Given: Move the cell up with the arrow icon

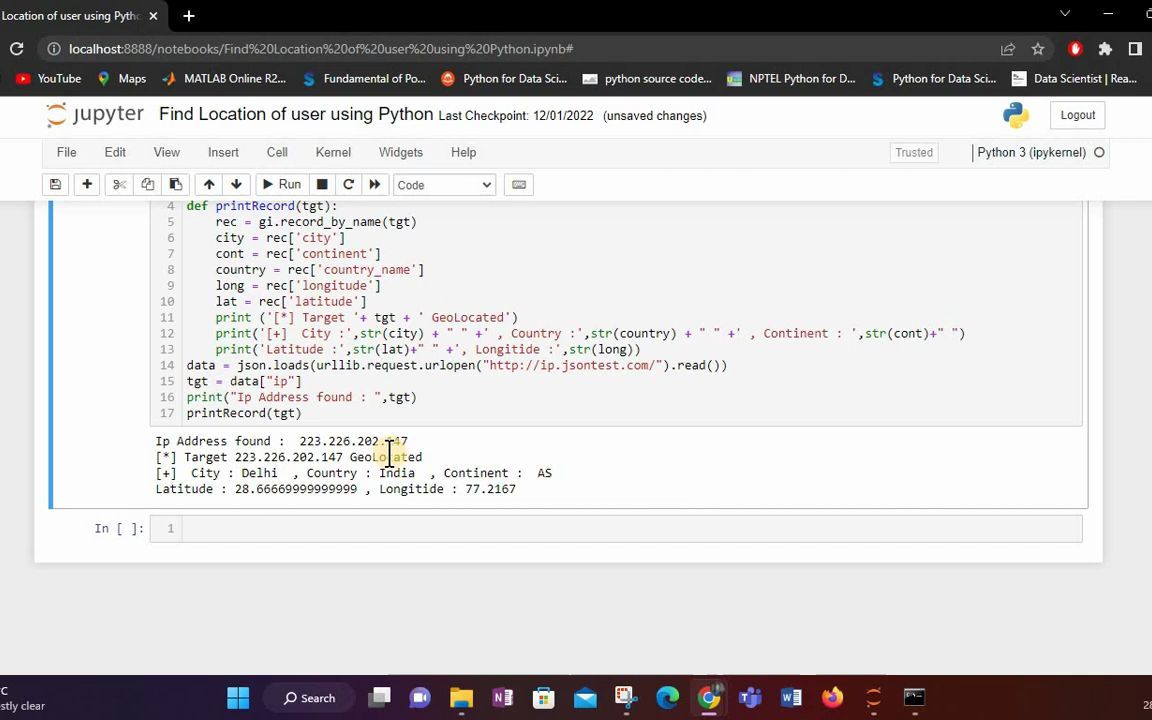Looking at the screenshot, I should coord(209,184).
